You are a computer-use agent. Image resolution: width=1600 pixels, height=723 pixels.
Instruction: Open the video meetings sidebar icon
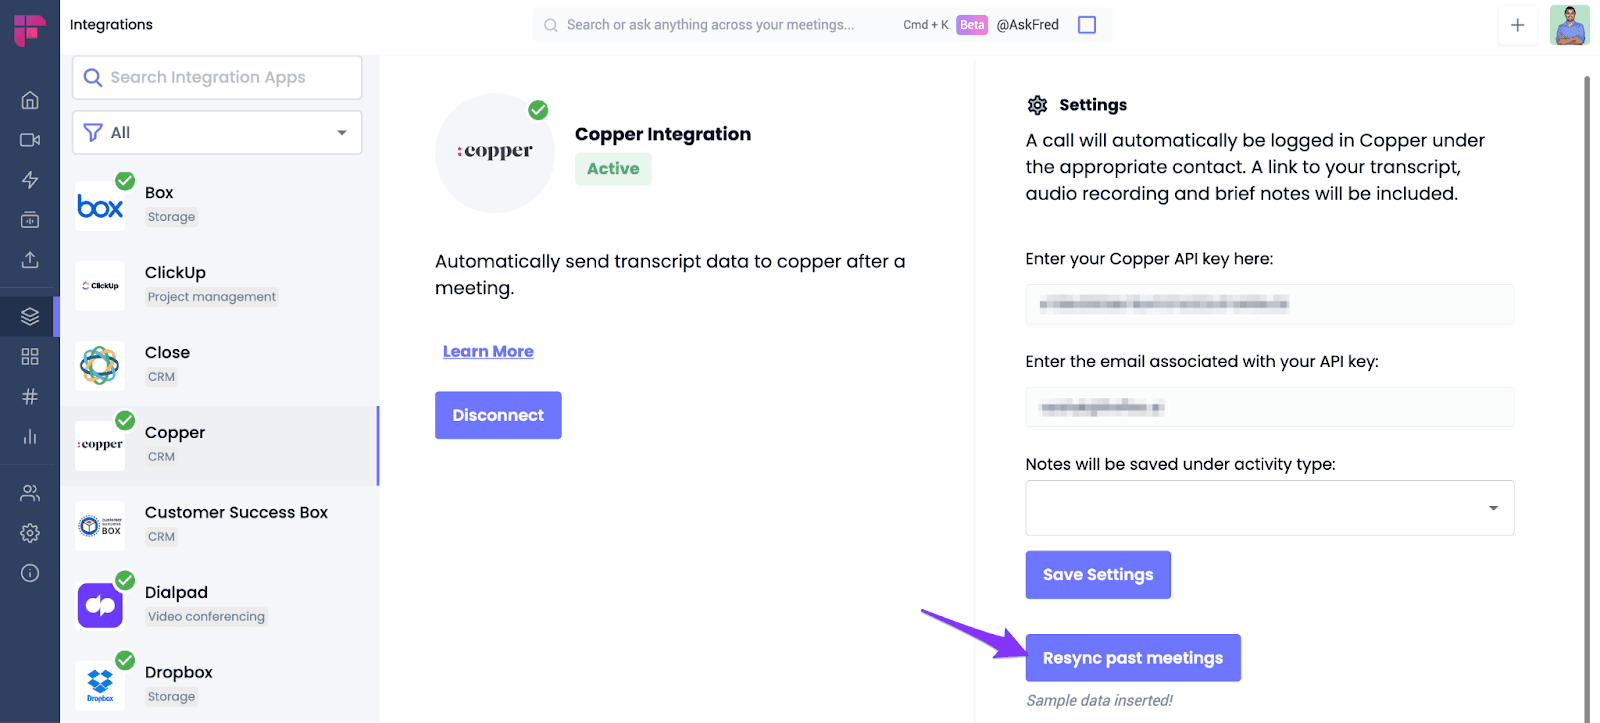30,140
